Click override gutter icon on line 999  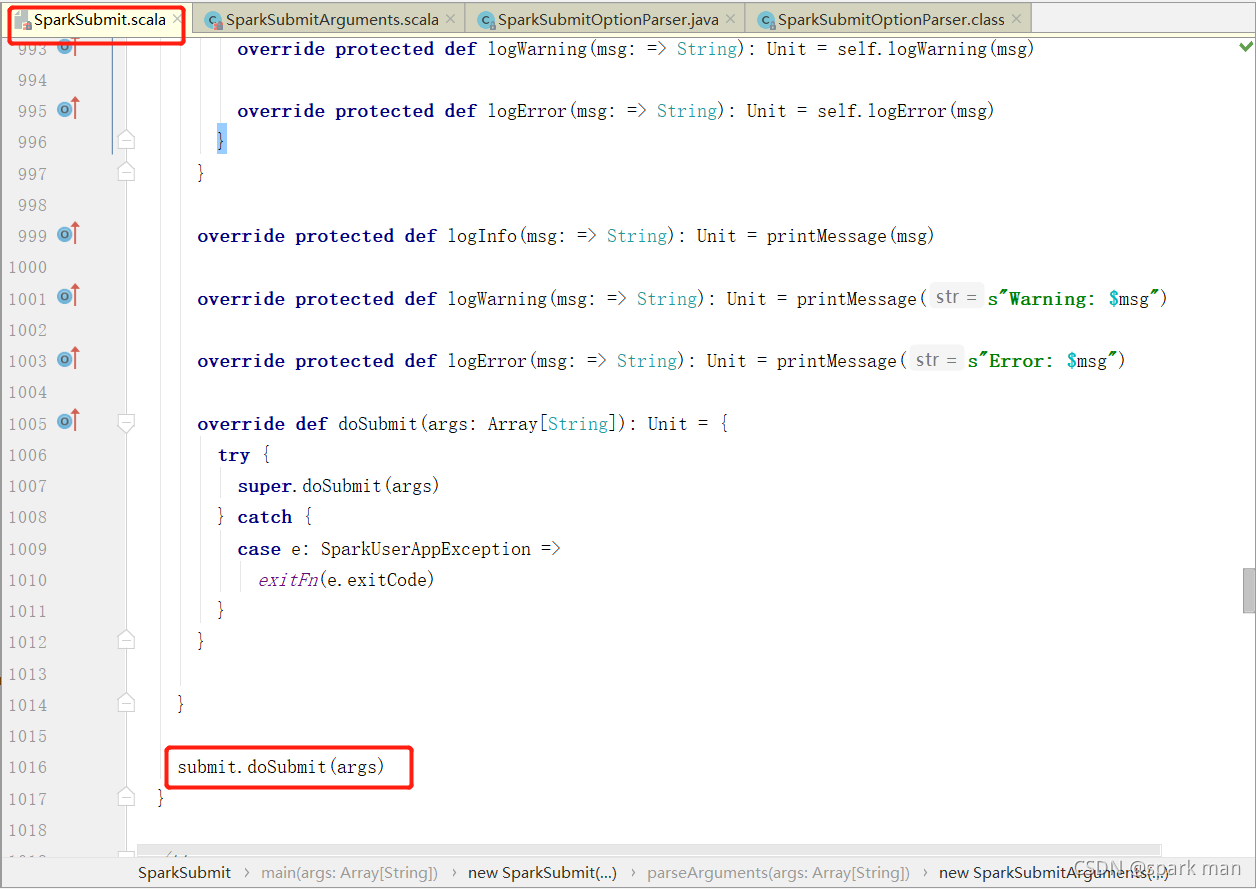[x=68, y=234]
